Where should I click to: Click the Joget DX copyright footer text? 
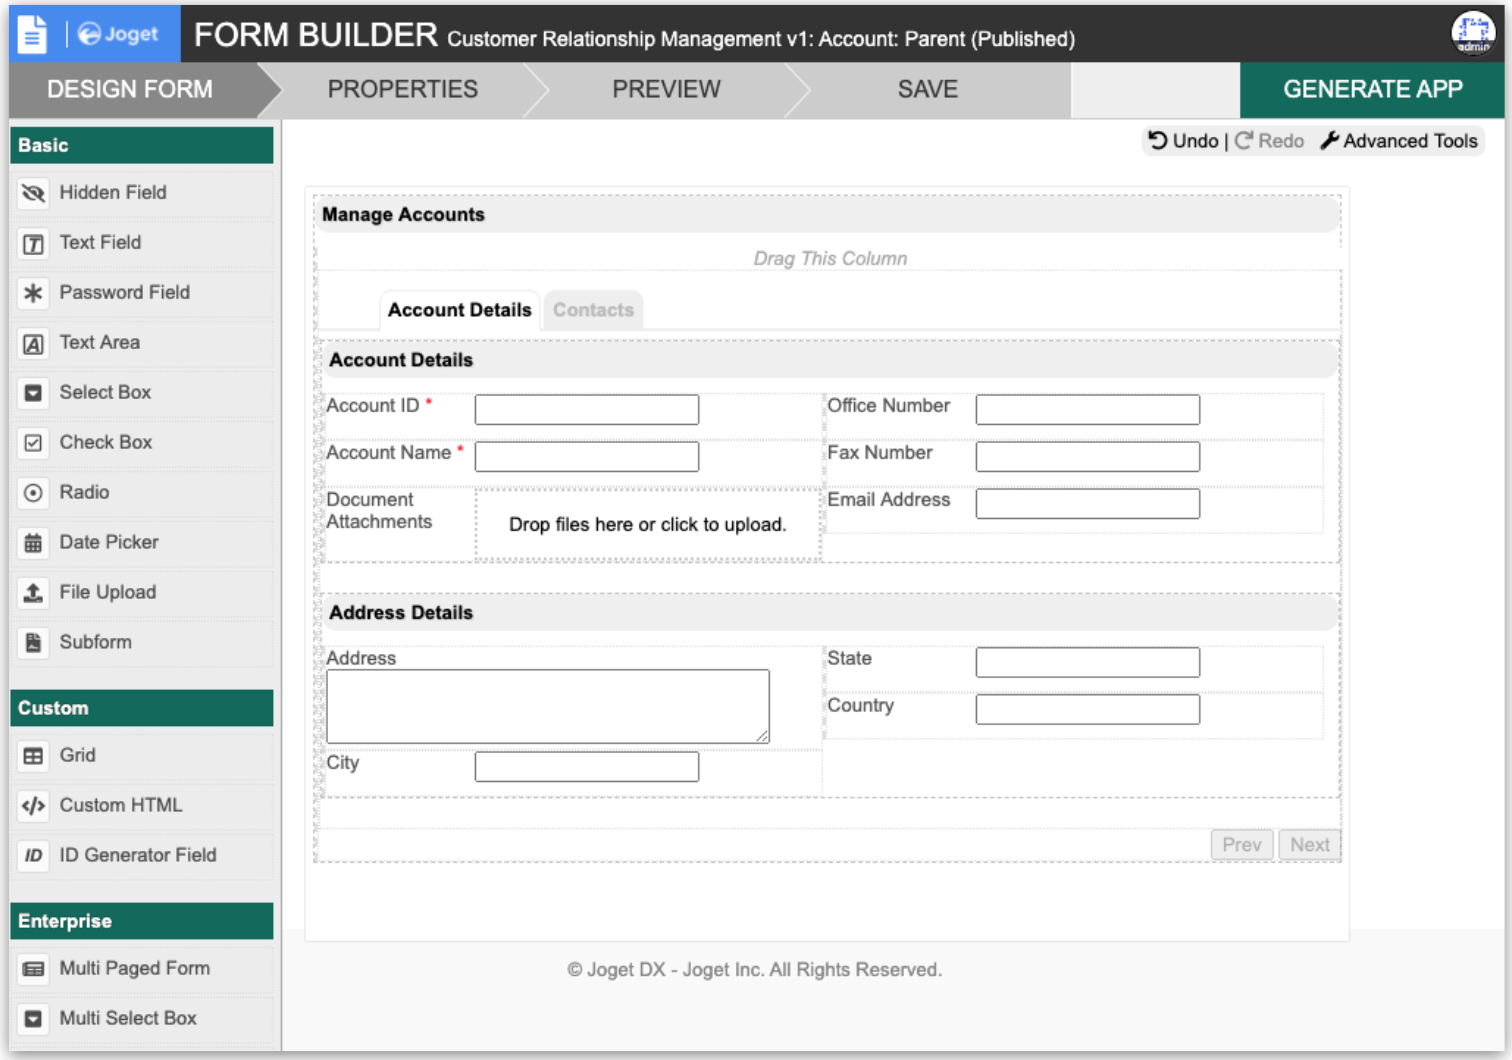[x=755, y=970]
